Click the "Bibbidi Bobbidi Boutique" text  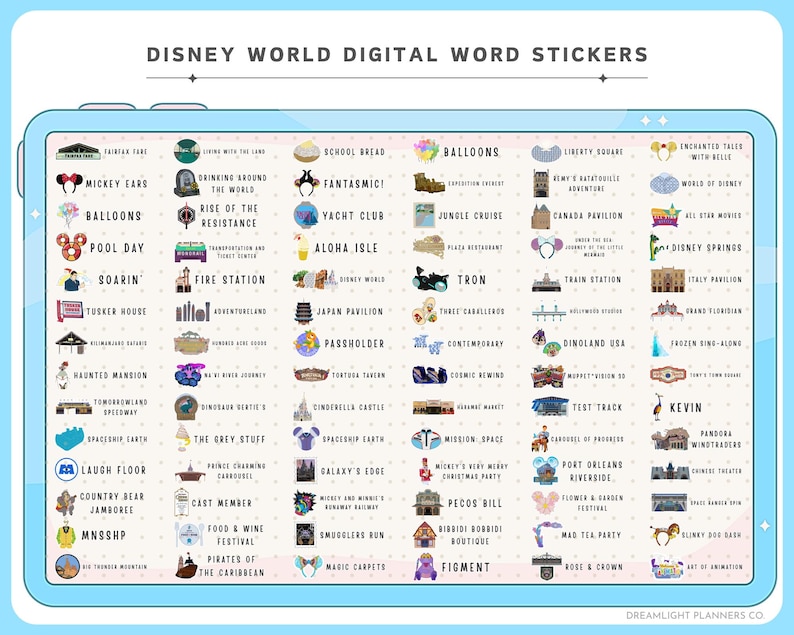click(470, 535)
